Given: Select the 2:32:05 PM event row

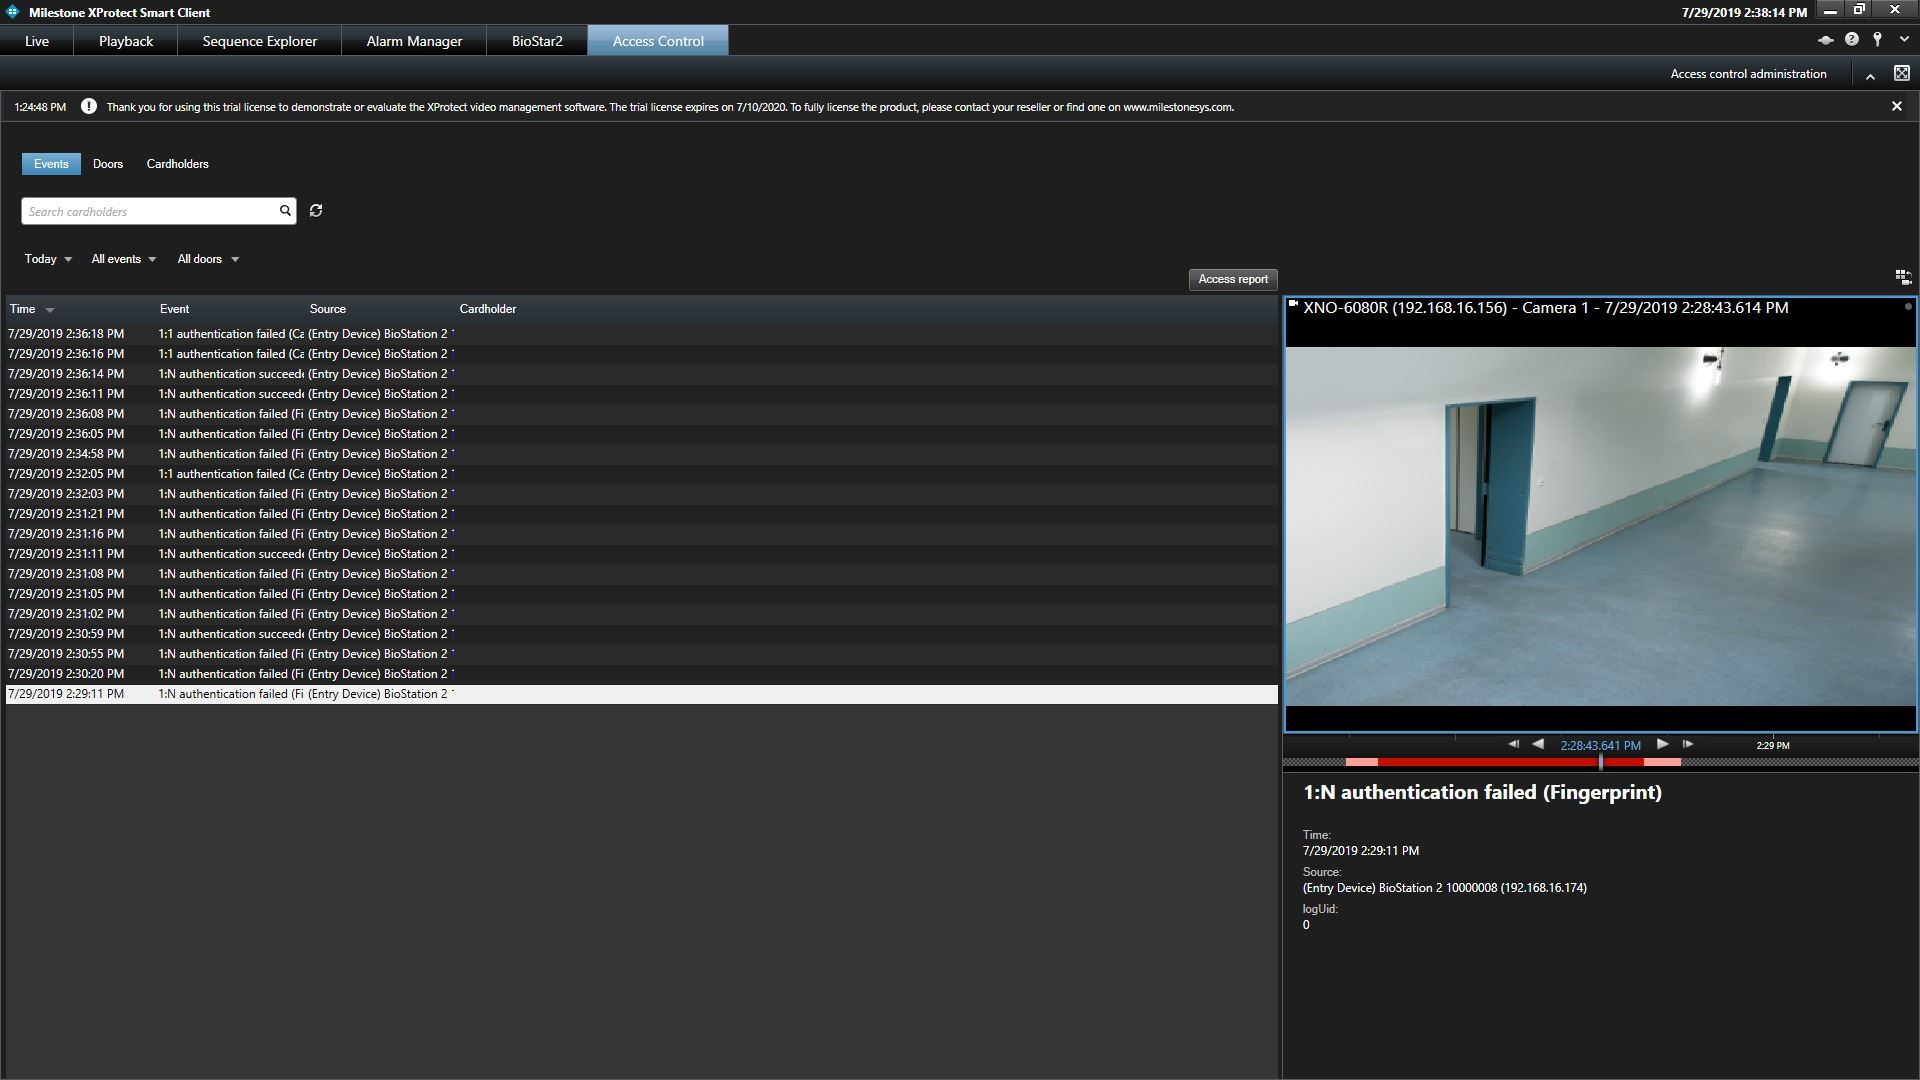Looking at the screenshot, I should 641,474.
